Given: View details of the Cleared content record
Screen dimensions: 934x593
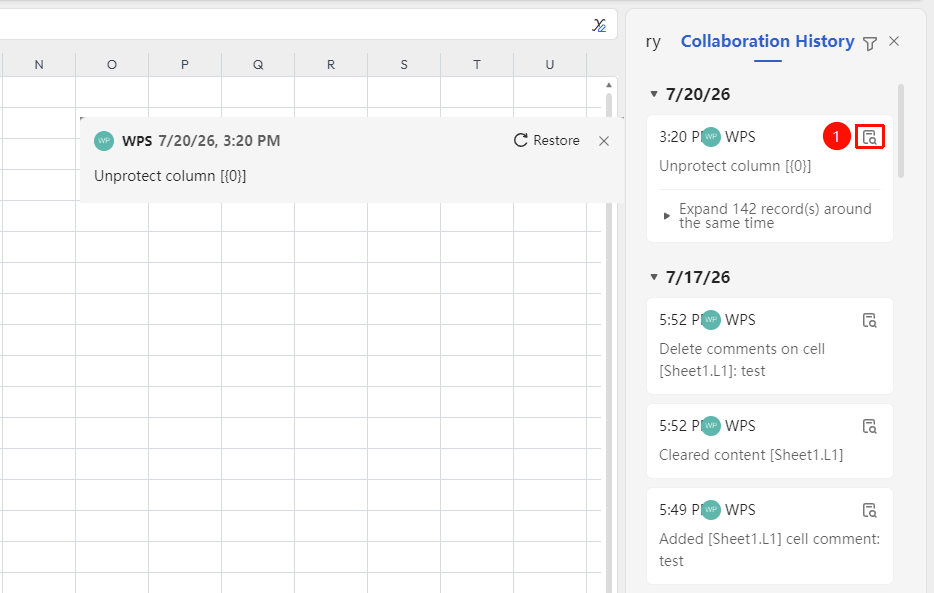Looking at the screenshot, I should click(870, 426).
